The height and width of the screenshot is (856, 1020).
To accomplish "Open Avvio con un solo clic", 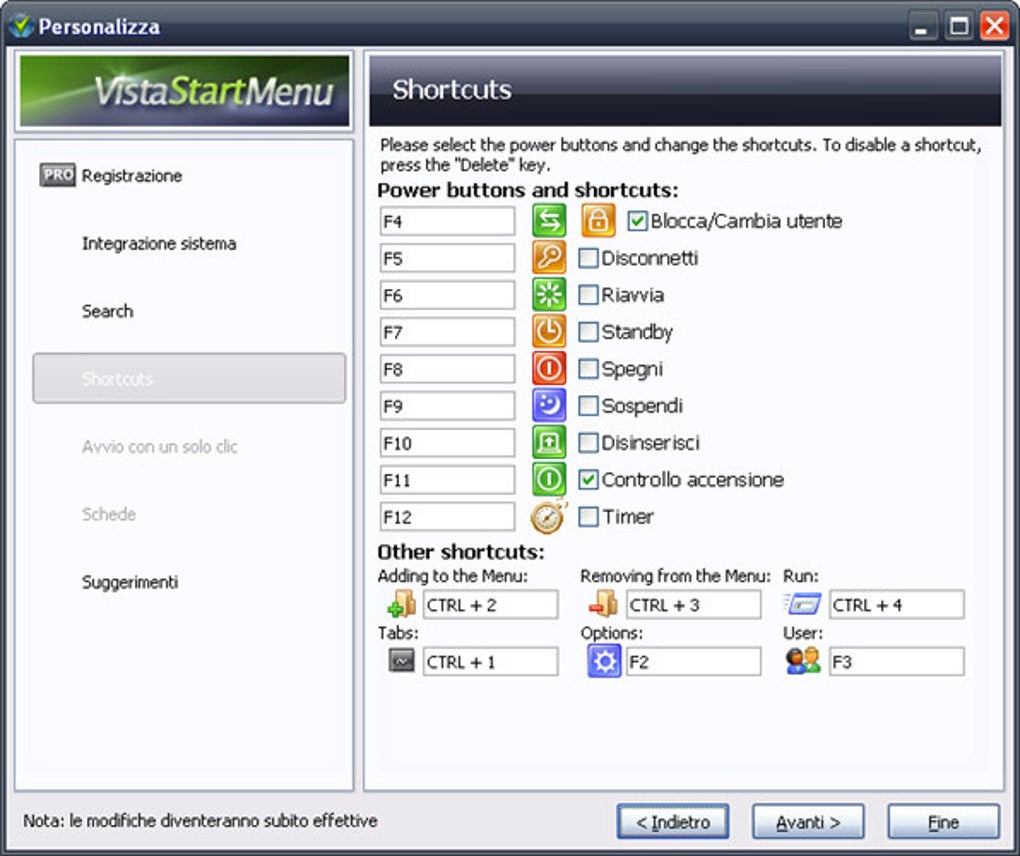I will tap(159, 446).
